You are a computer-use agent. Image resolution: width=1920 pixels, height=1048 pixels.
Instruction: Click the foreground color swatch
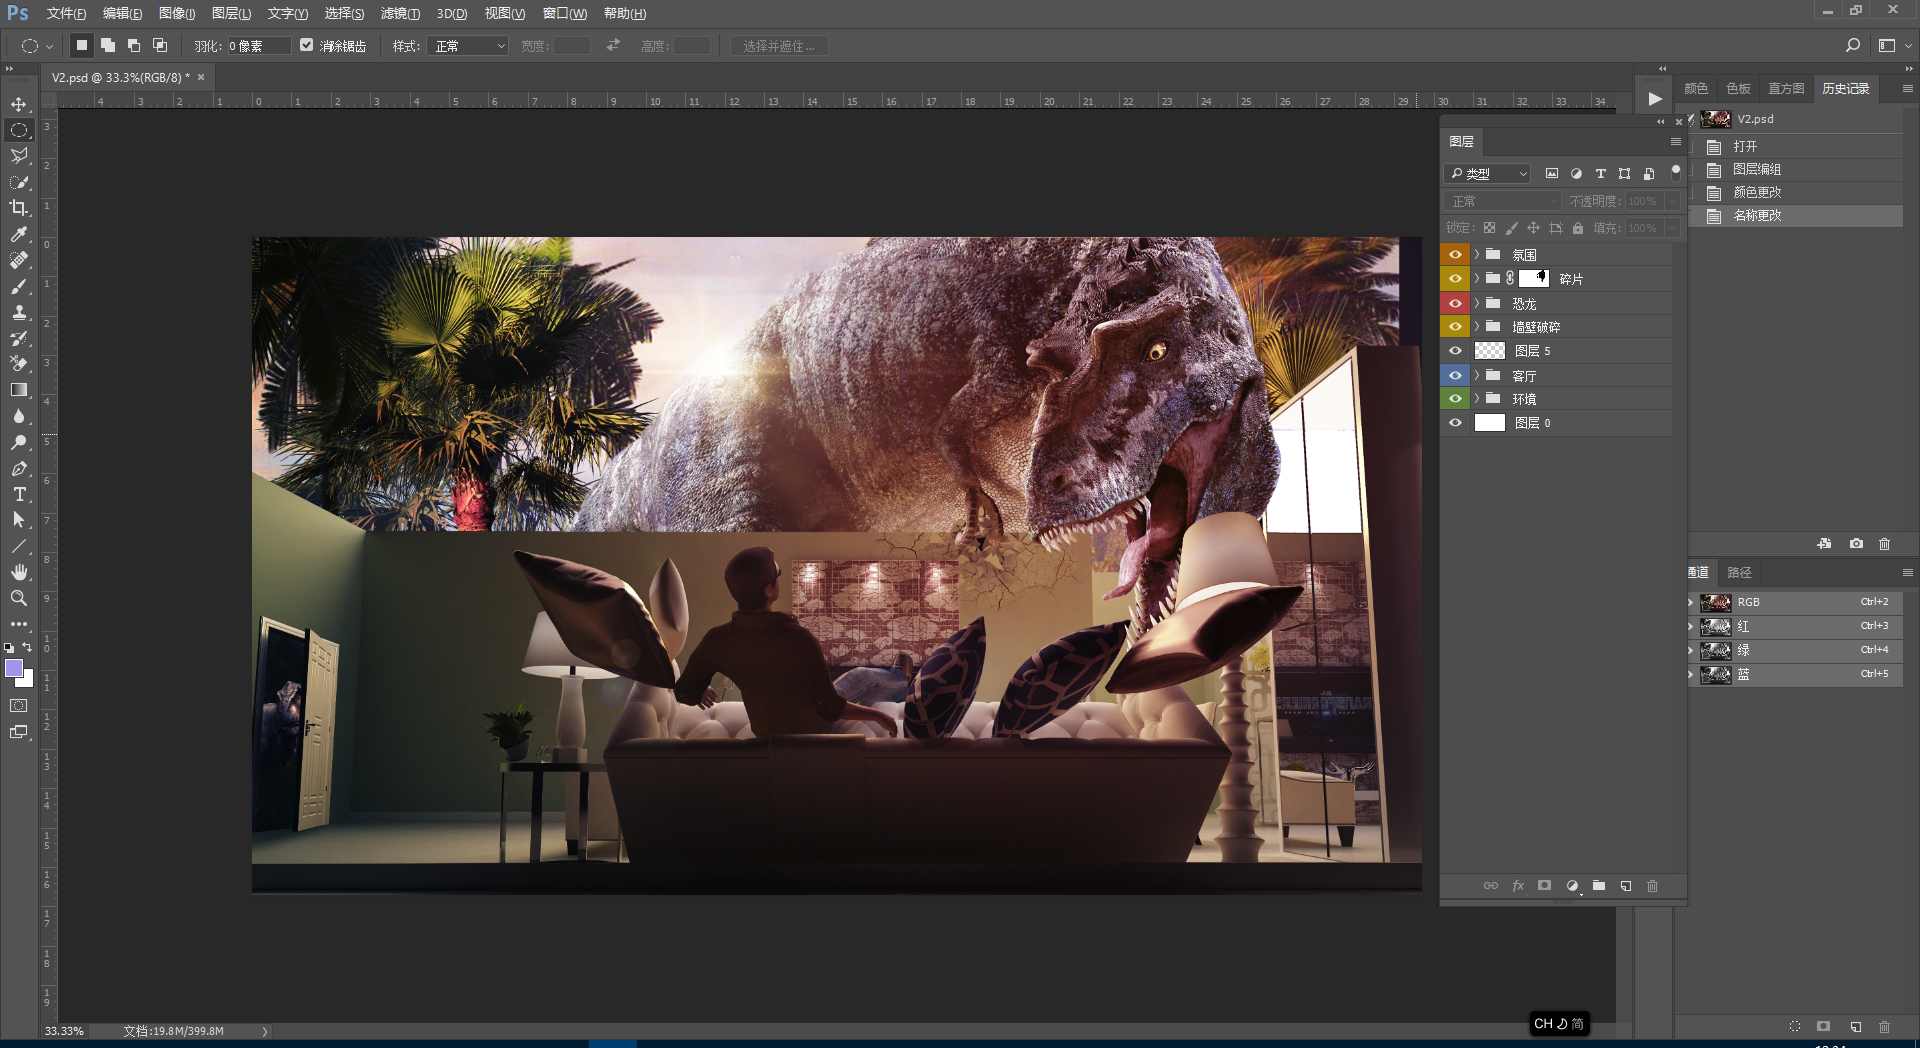click(14, 668)
